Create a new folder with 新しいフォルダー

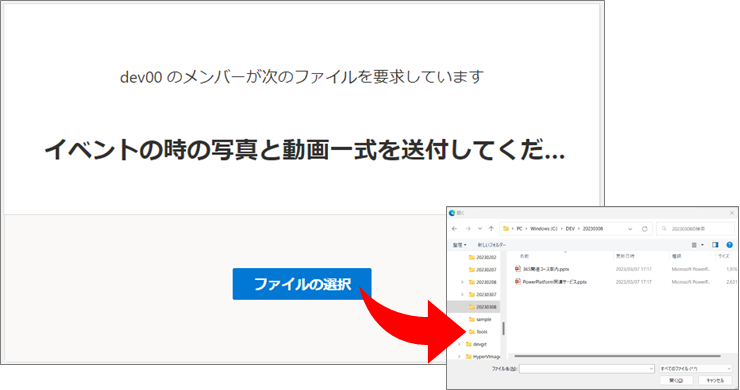point(492,245)
